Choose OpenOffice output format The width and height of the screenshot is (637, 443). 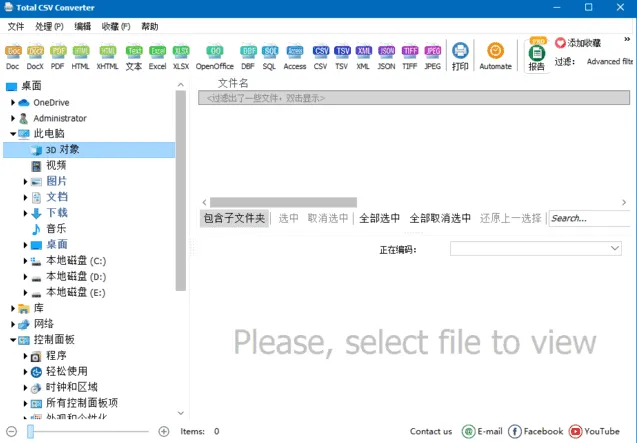pyautogui.click(x=214, y=56)
